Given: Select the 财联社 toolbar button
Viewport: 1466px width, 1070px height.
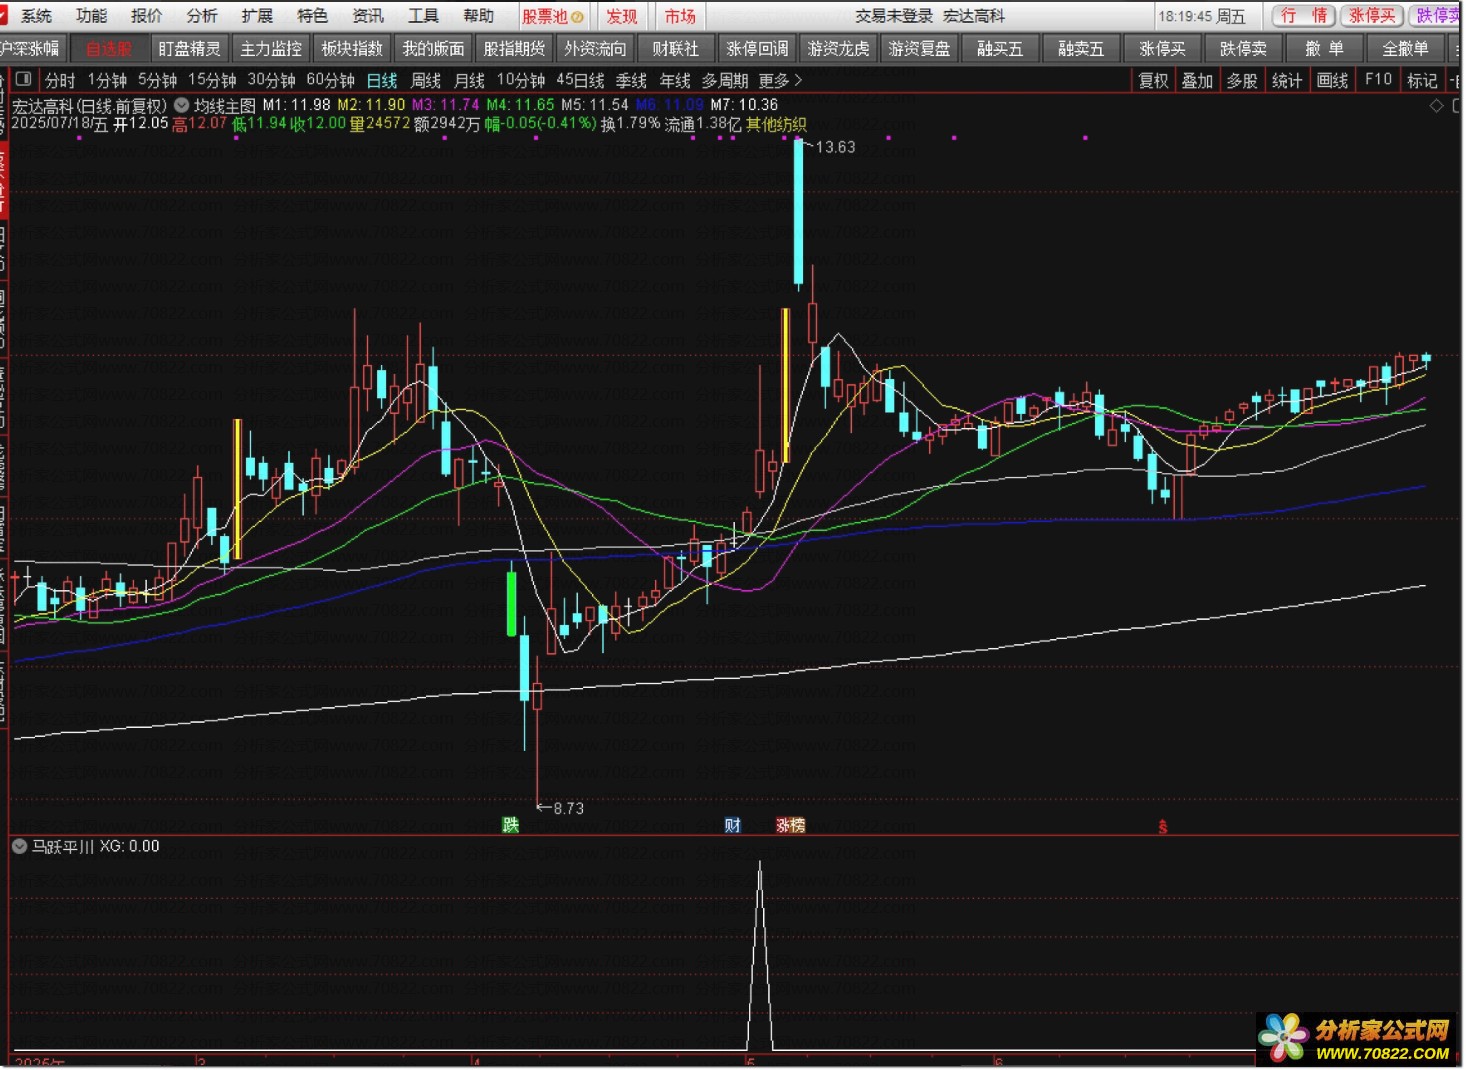Looking at the screenshot, I should coord(676,48).
